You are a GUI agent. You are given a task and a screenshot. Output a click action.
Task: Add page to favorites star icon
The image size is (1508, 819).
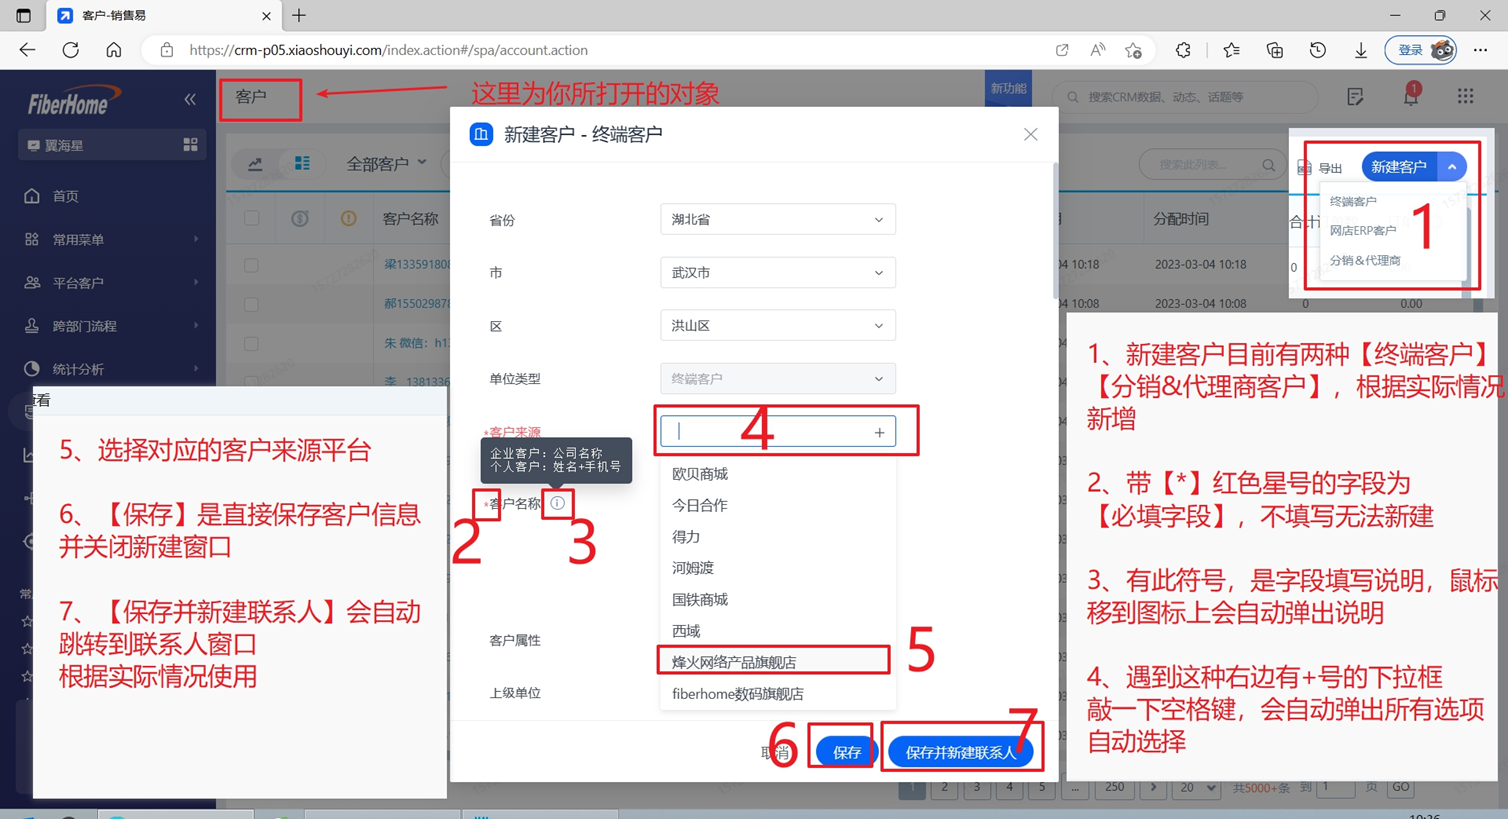point(1133,50)
